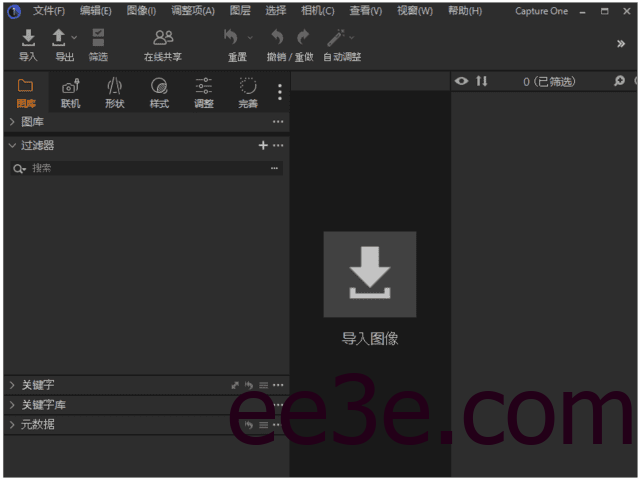Open the 重置 reset dropdown arrow
Screen dimensions: 640x480
pos(250,38)
